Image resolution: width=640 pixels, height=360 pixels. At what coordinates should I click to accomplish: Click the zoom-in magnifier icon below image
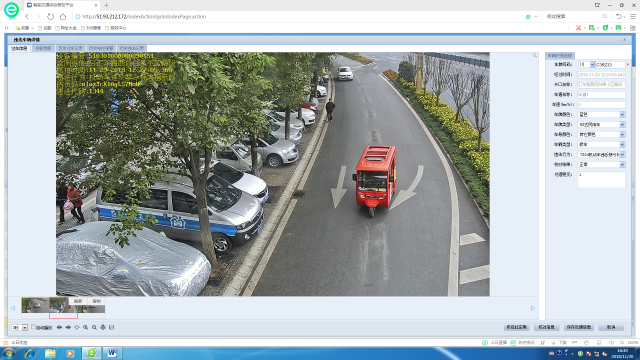point(86,327)
